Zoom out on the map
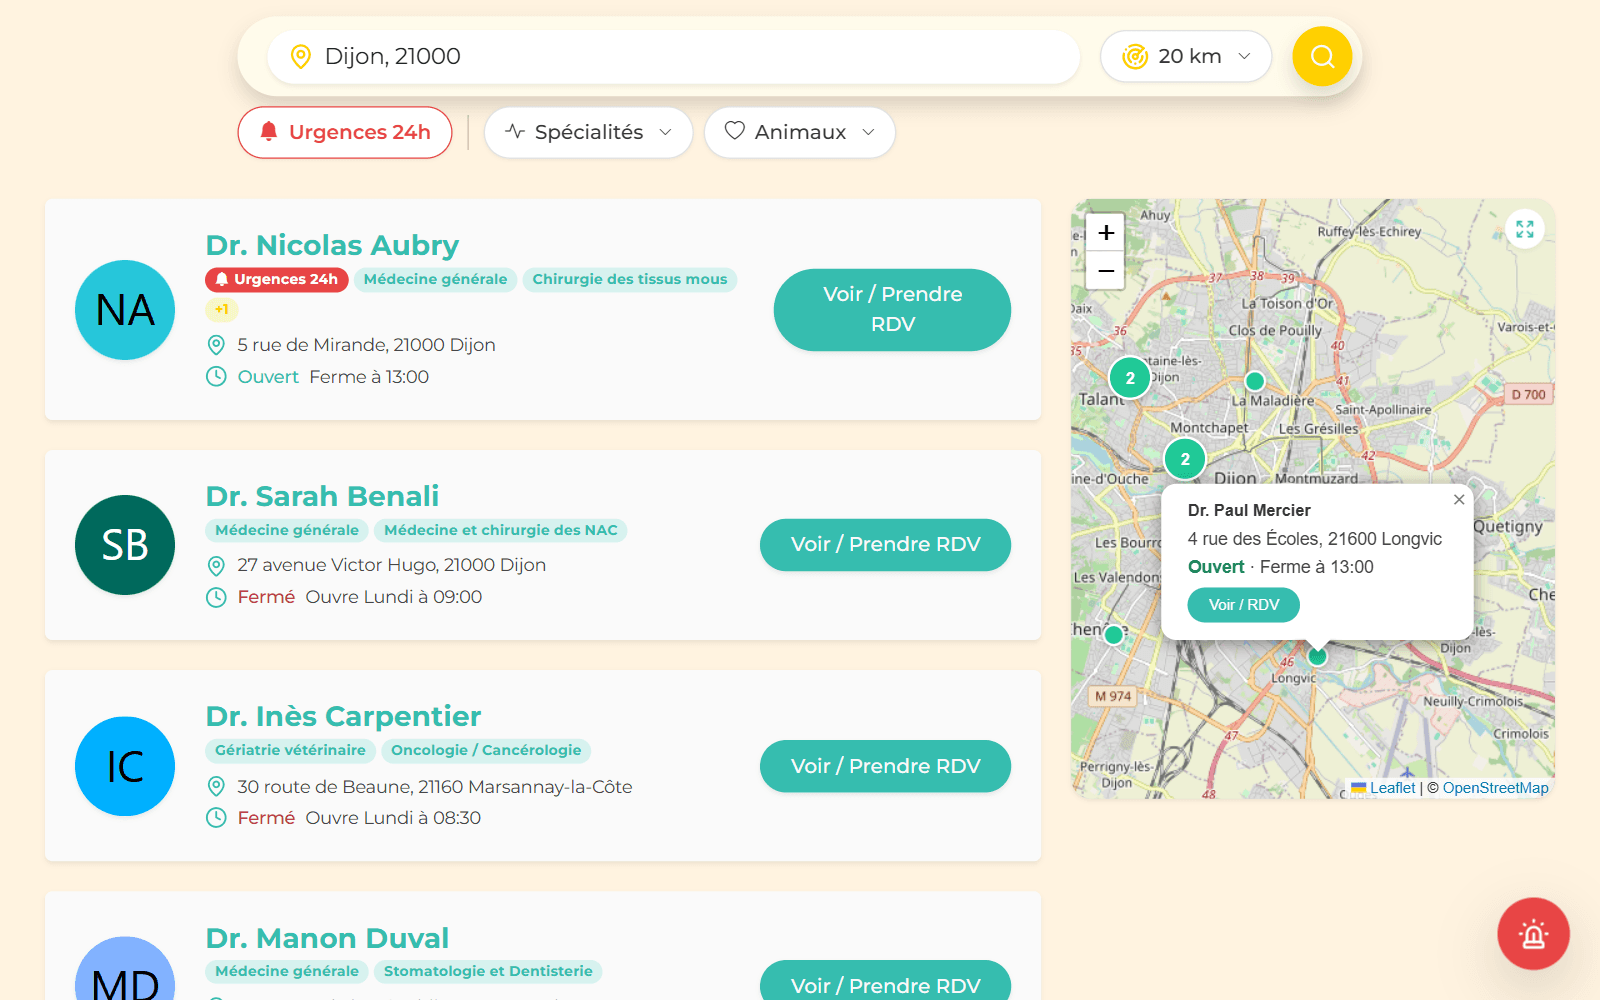 pyautogui.click(x=1105, y=271)
